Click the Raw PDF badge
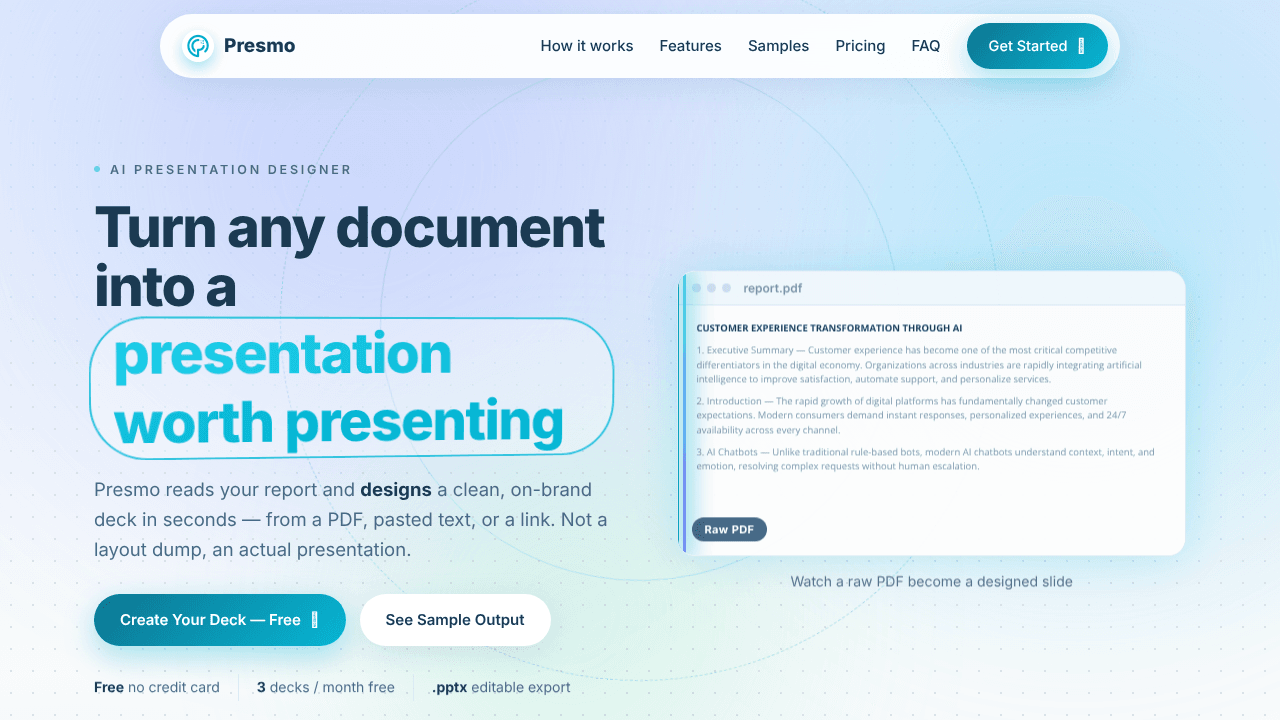Image resolution: width=1280 pixels, height=720 pixels. point(729,529)
